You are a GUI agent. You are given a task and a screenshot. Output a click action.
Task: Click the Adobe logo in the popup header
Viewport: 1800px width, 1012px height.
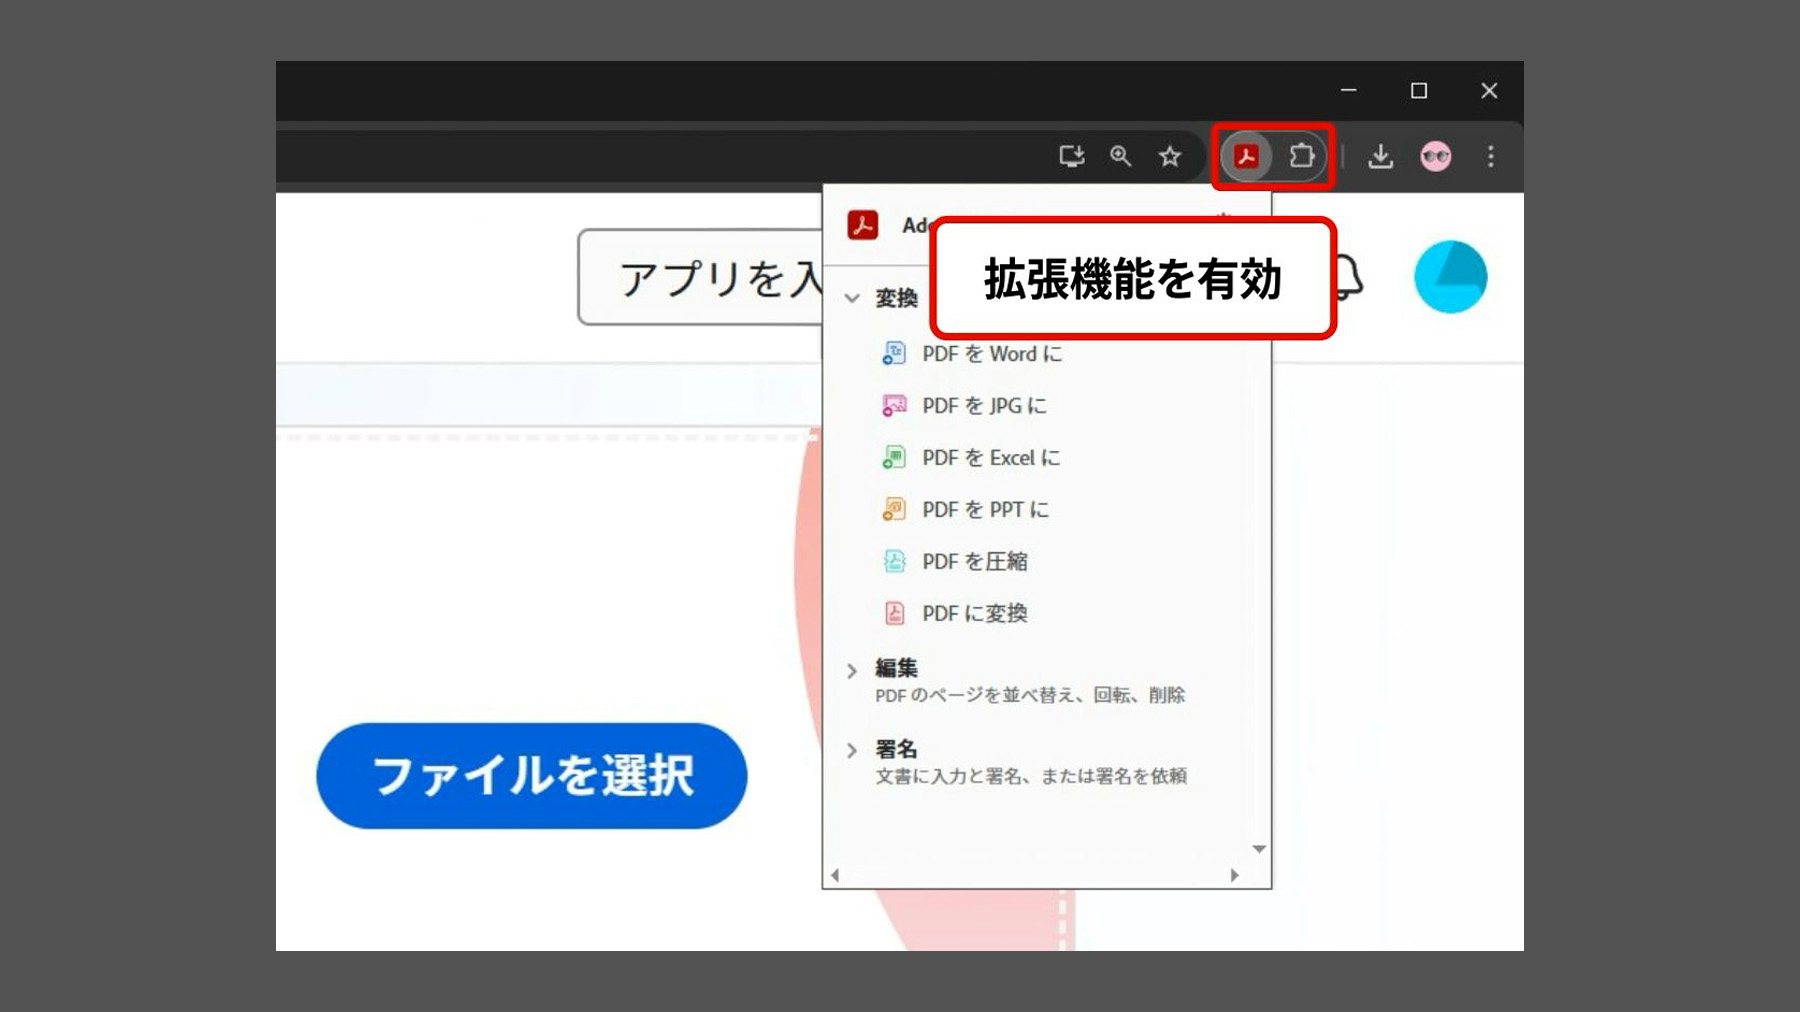tap(863, 225)
